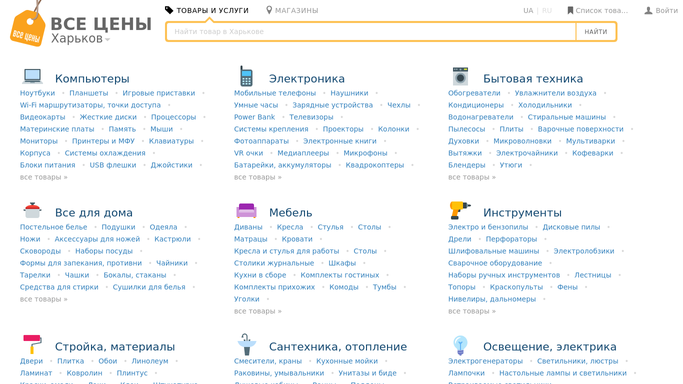Screen dimensions: 683x384
Task: Switch language to UA
Action: point(528,10)
